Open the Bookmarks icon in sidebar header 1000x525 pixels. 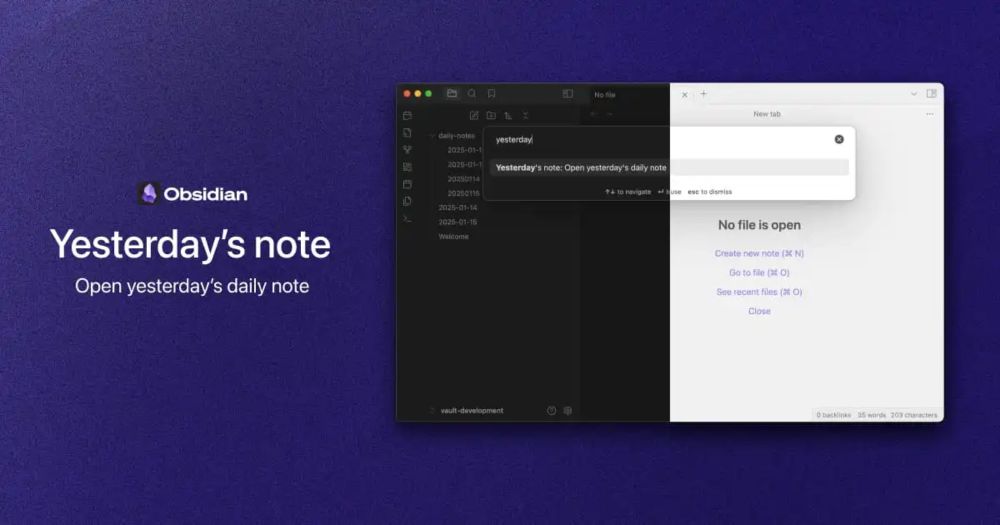coord(492,94)
